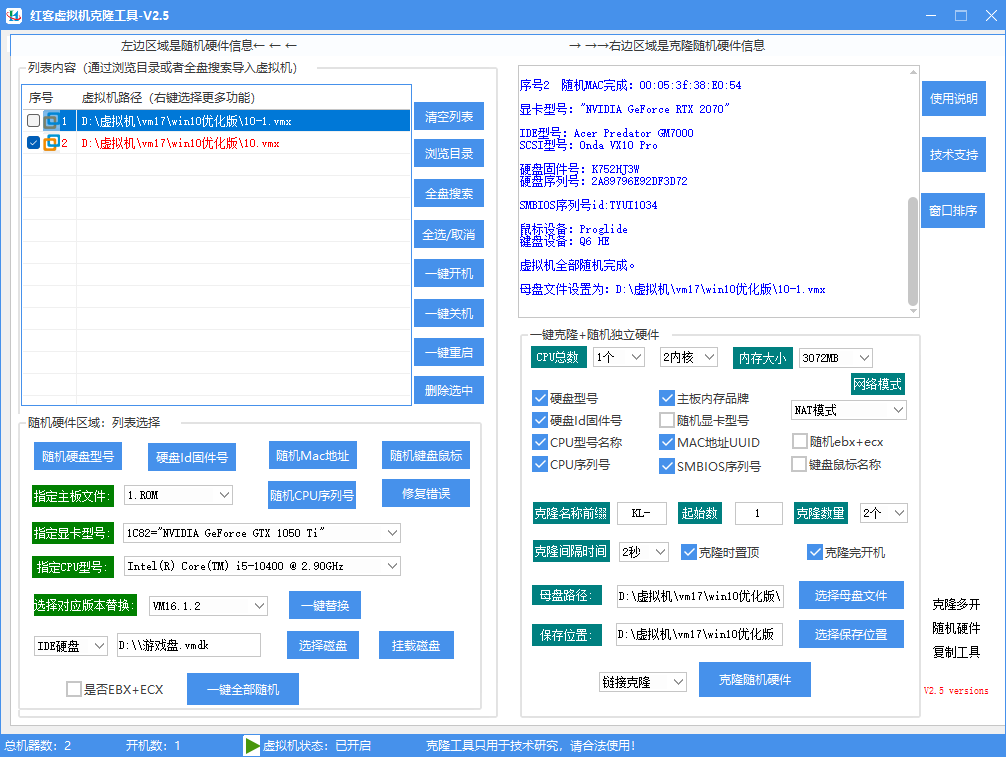Toggle the 是否EBX+ECX checkbox

(x=74, y=689)
